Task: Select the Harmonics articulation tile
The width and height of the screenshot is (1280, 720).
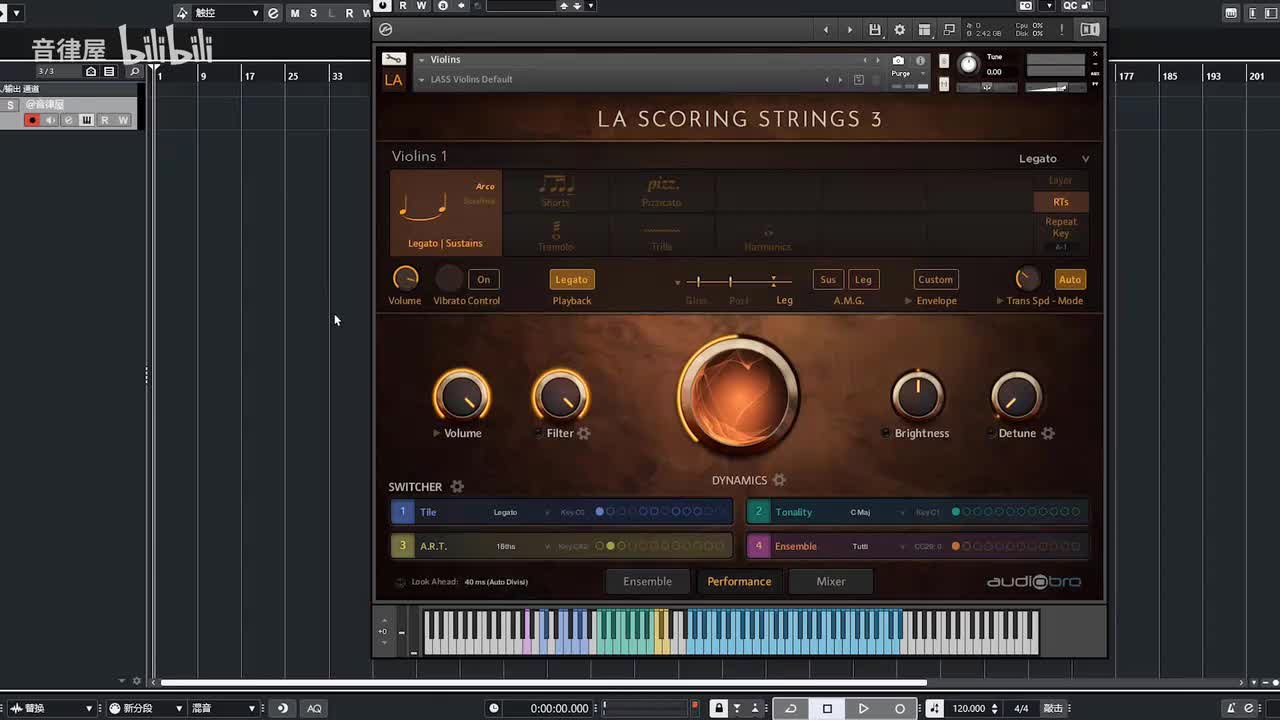Action: coord(768,236)
